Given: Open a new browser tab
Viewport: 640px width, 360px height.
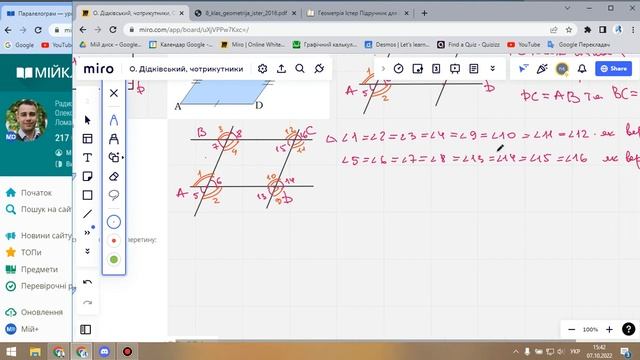Looking at the screenshot, I should click(x=424, y=13).
